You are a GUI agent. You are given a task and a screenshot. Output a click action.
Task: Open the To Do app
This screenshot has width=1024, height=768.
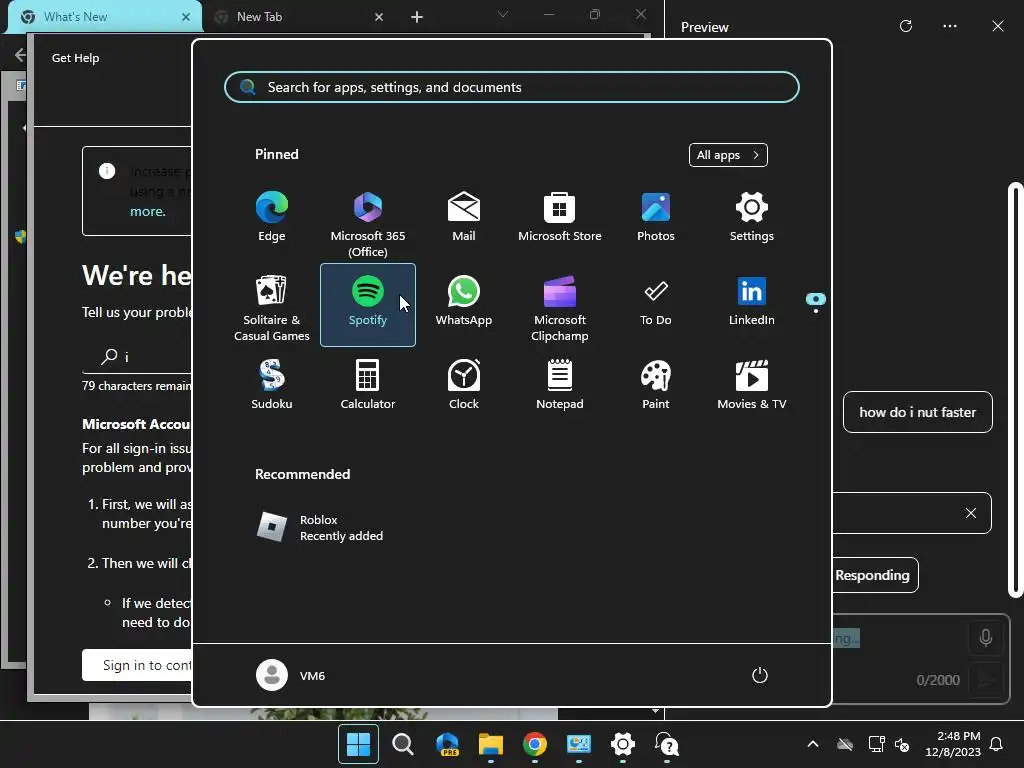(656, 302)
